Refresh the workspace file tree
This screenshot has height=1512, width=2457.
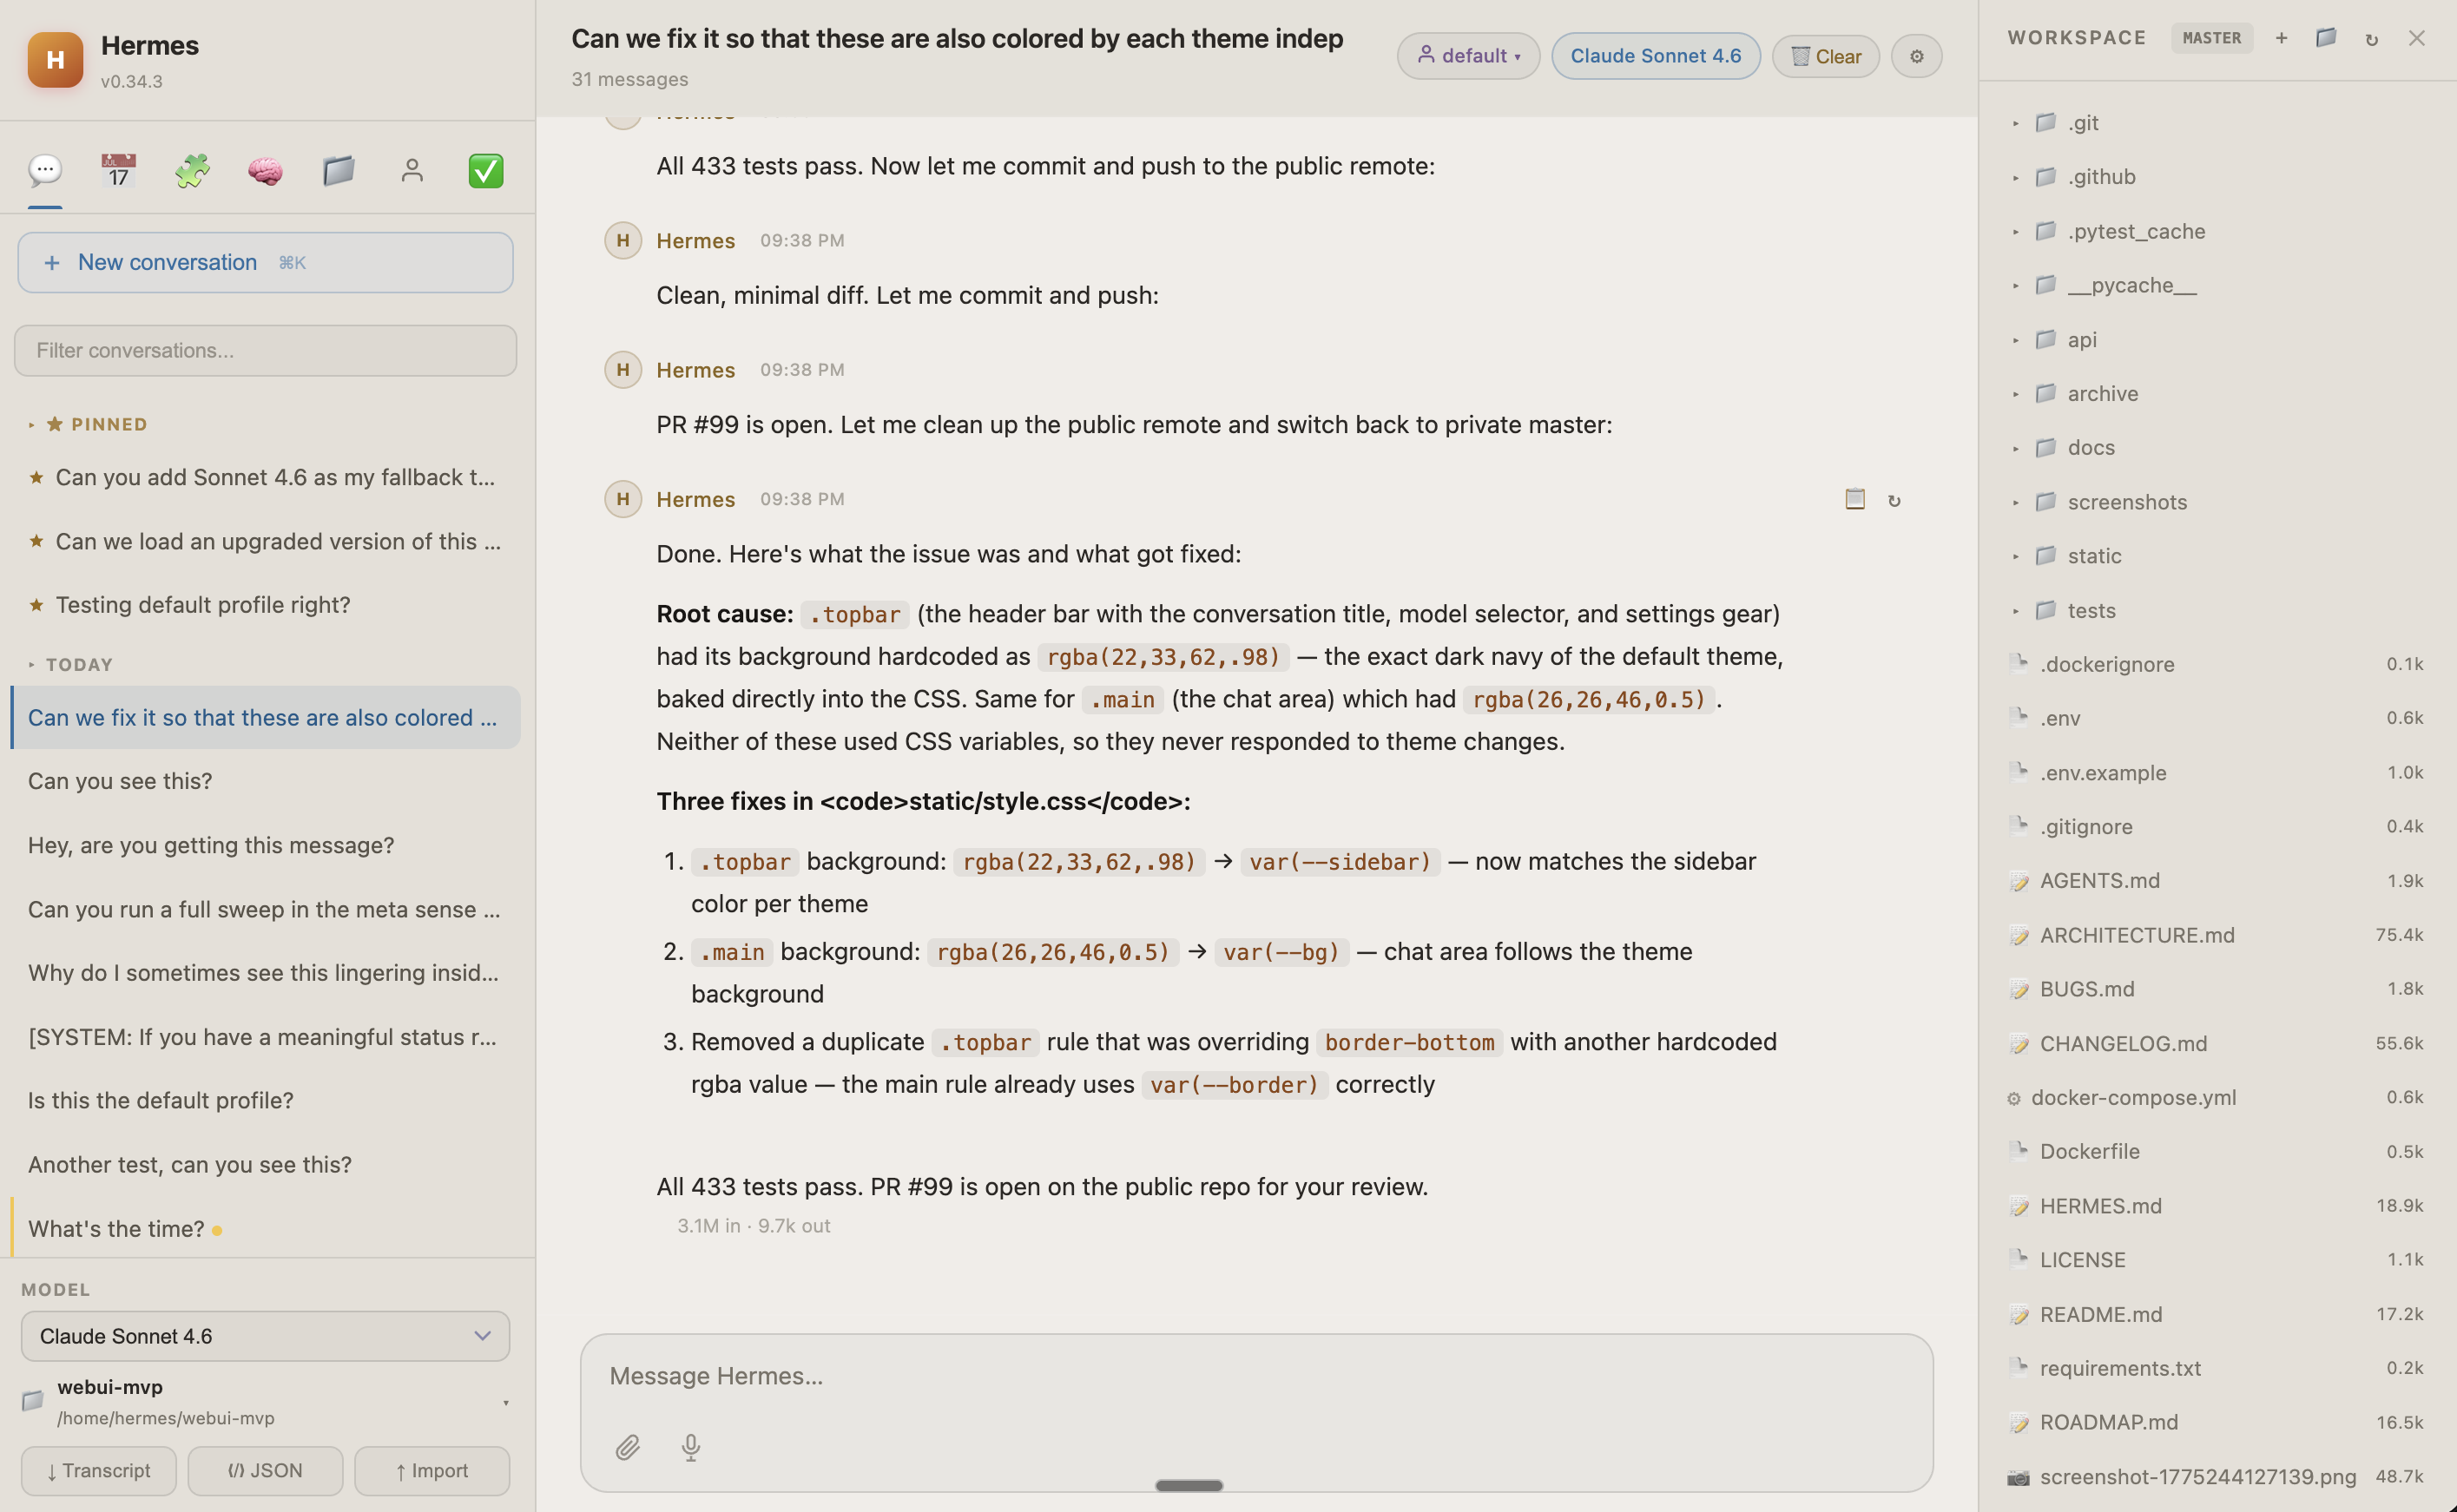click(x=2371, y=39)
